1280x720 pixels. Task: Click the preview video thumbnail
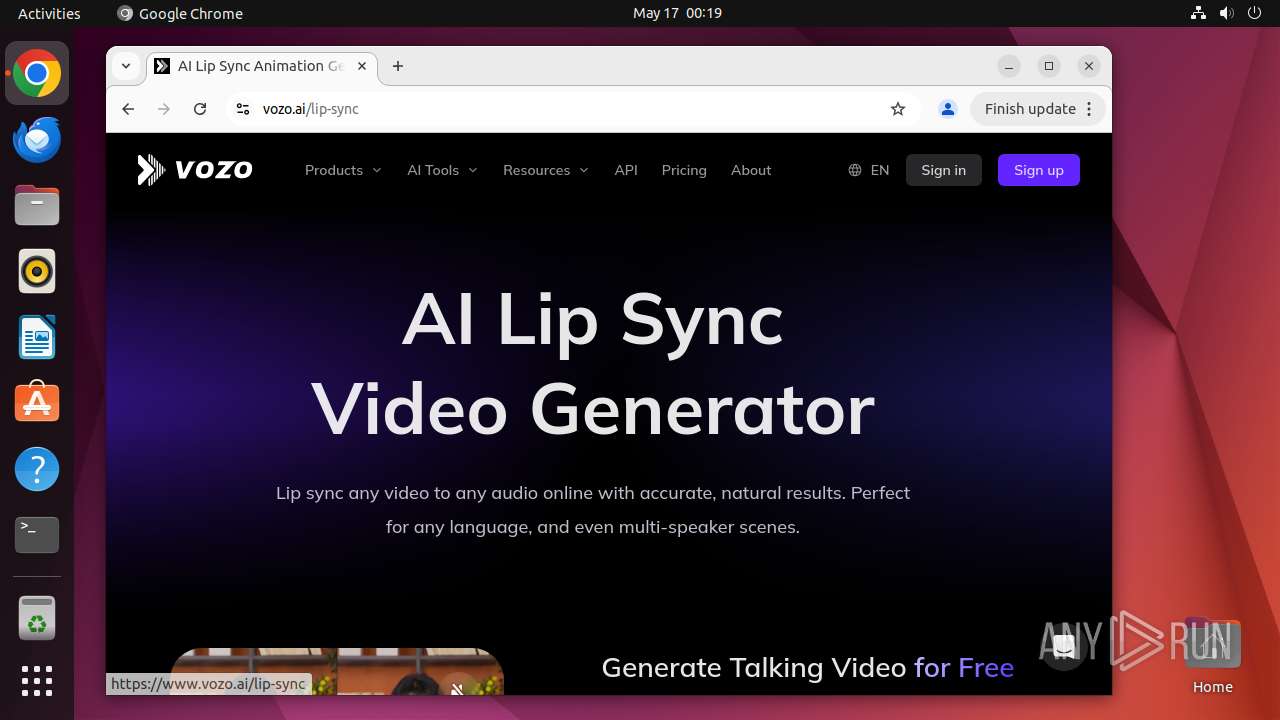pyautogui.click(x=336, y=672)
